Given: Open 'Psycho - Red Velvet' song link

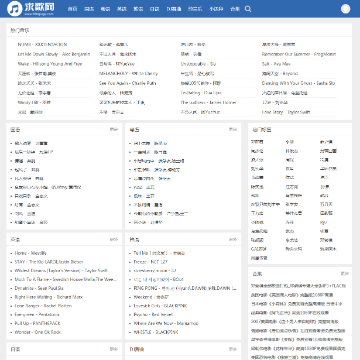Looking at the screenshot, I should [153, 314].
